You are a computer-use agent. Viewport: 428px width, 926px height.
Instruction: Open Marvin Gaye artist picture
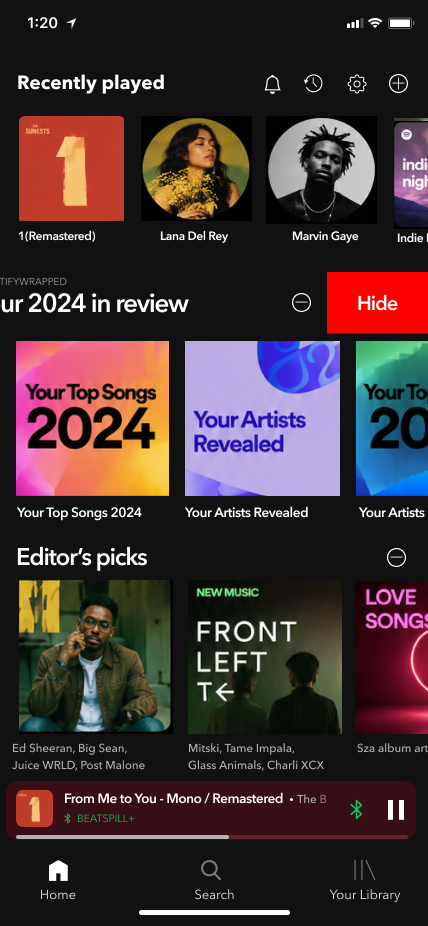321,170
